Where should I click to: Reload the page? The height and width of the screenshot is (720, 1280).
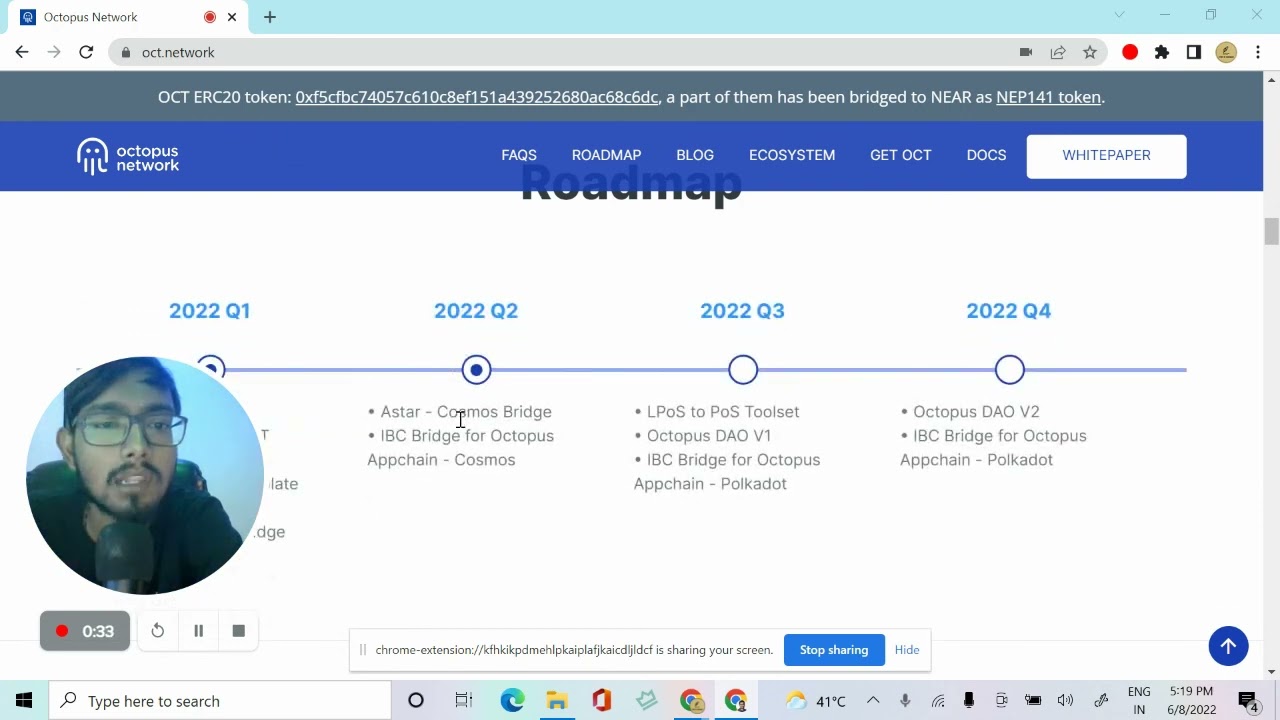coord(86,52)
